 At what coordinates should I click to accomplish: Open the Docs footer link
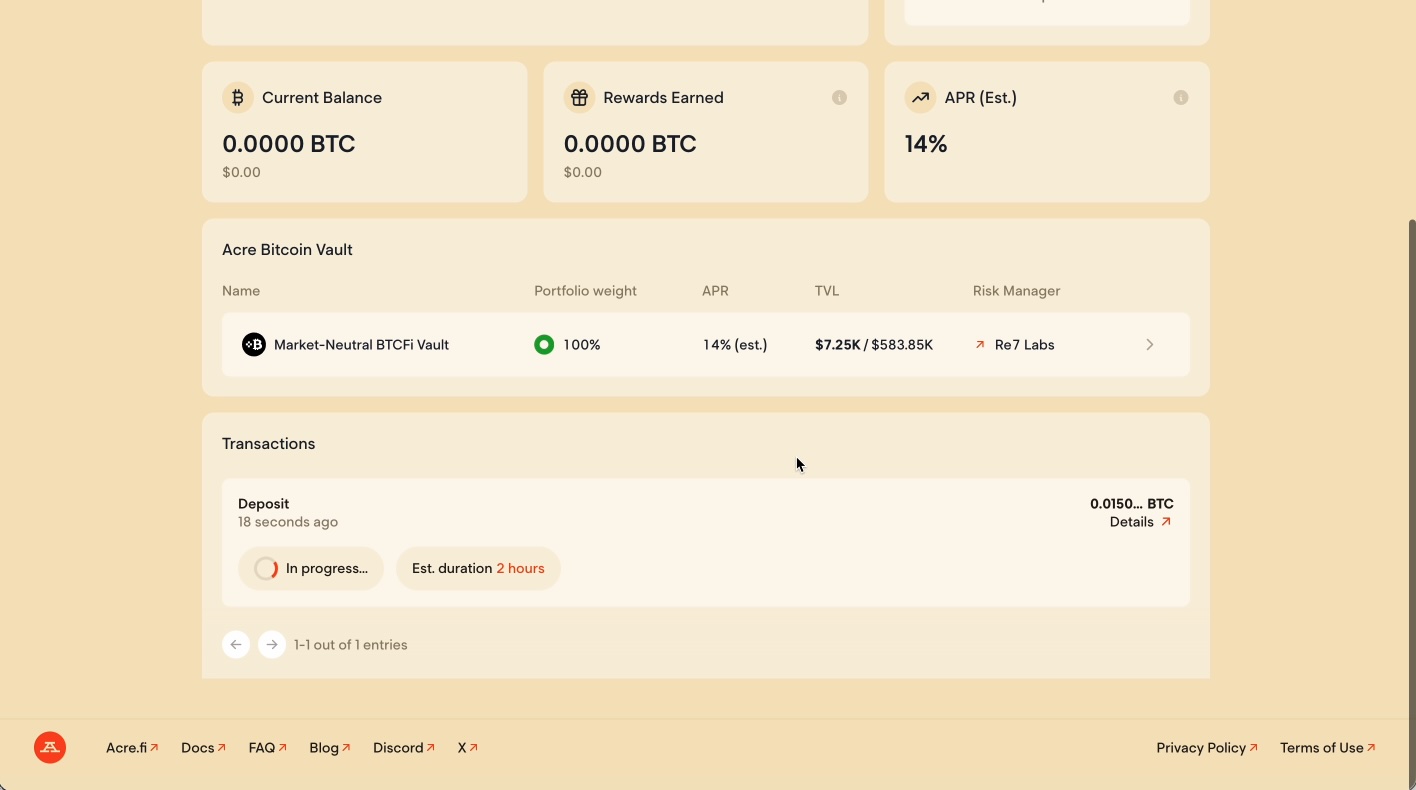(x=203, y=748)
